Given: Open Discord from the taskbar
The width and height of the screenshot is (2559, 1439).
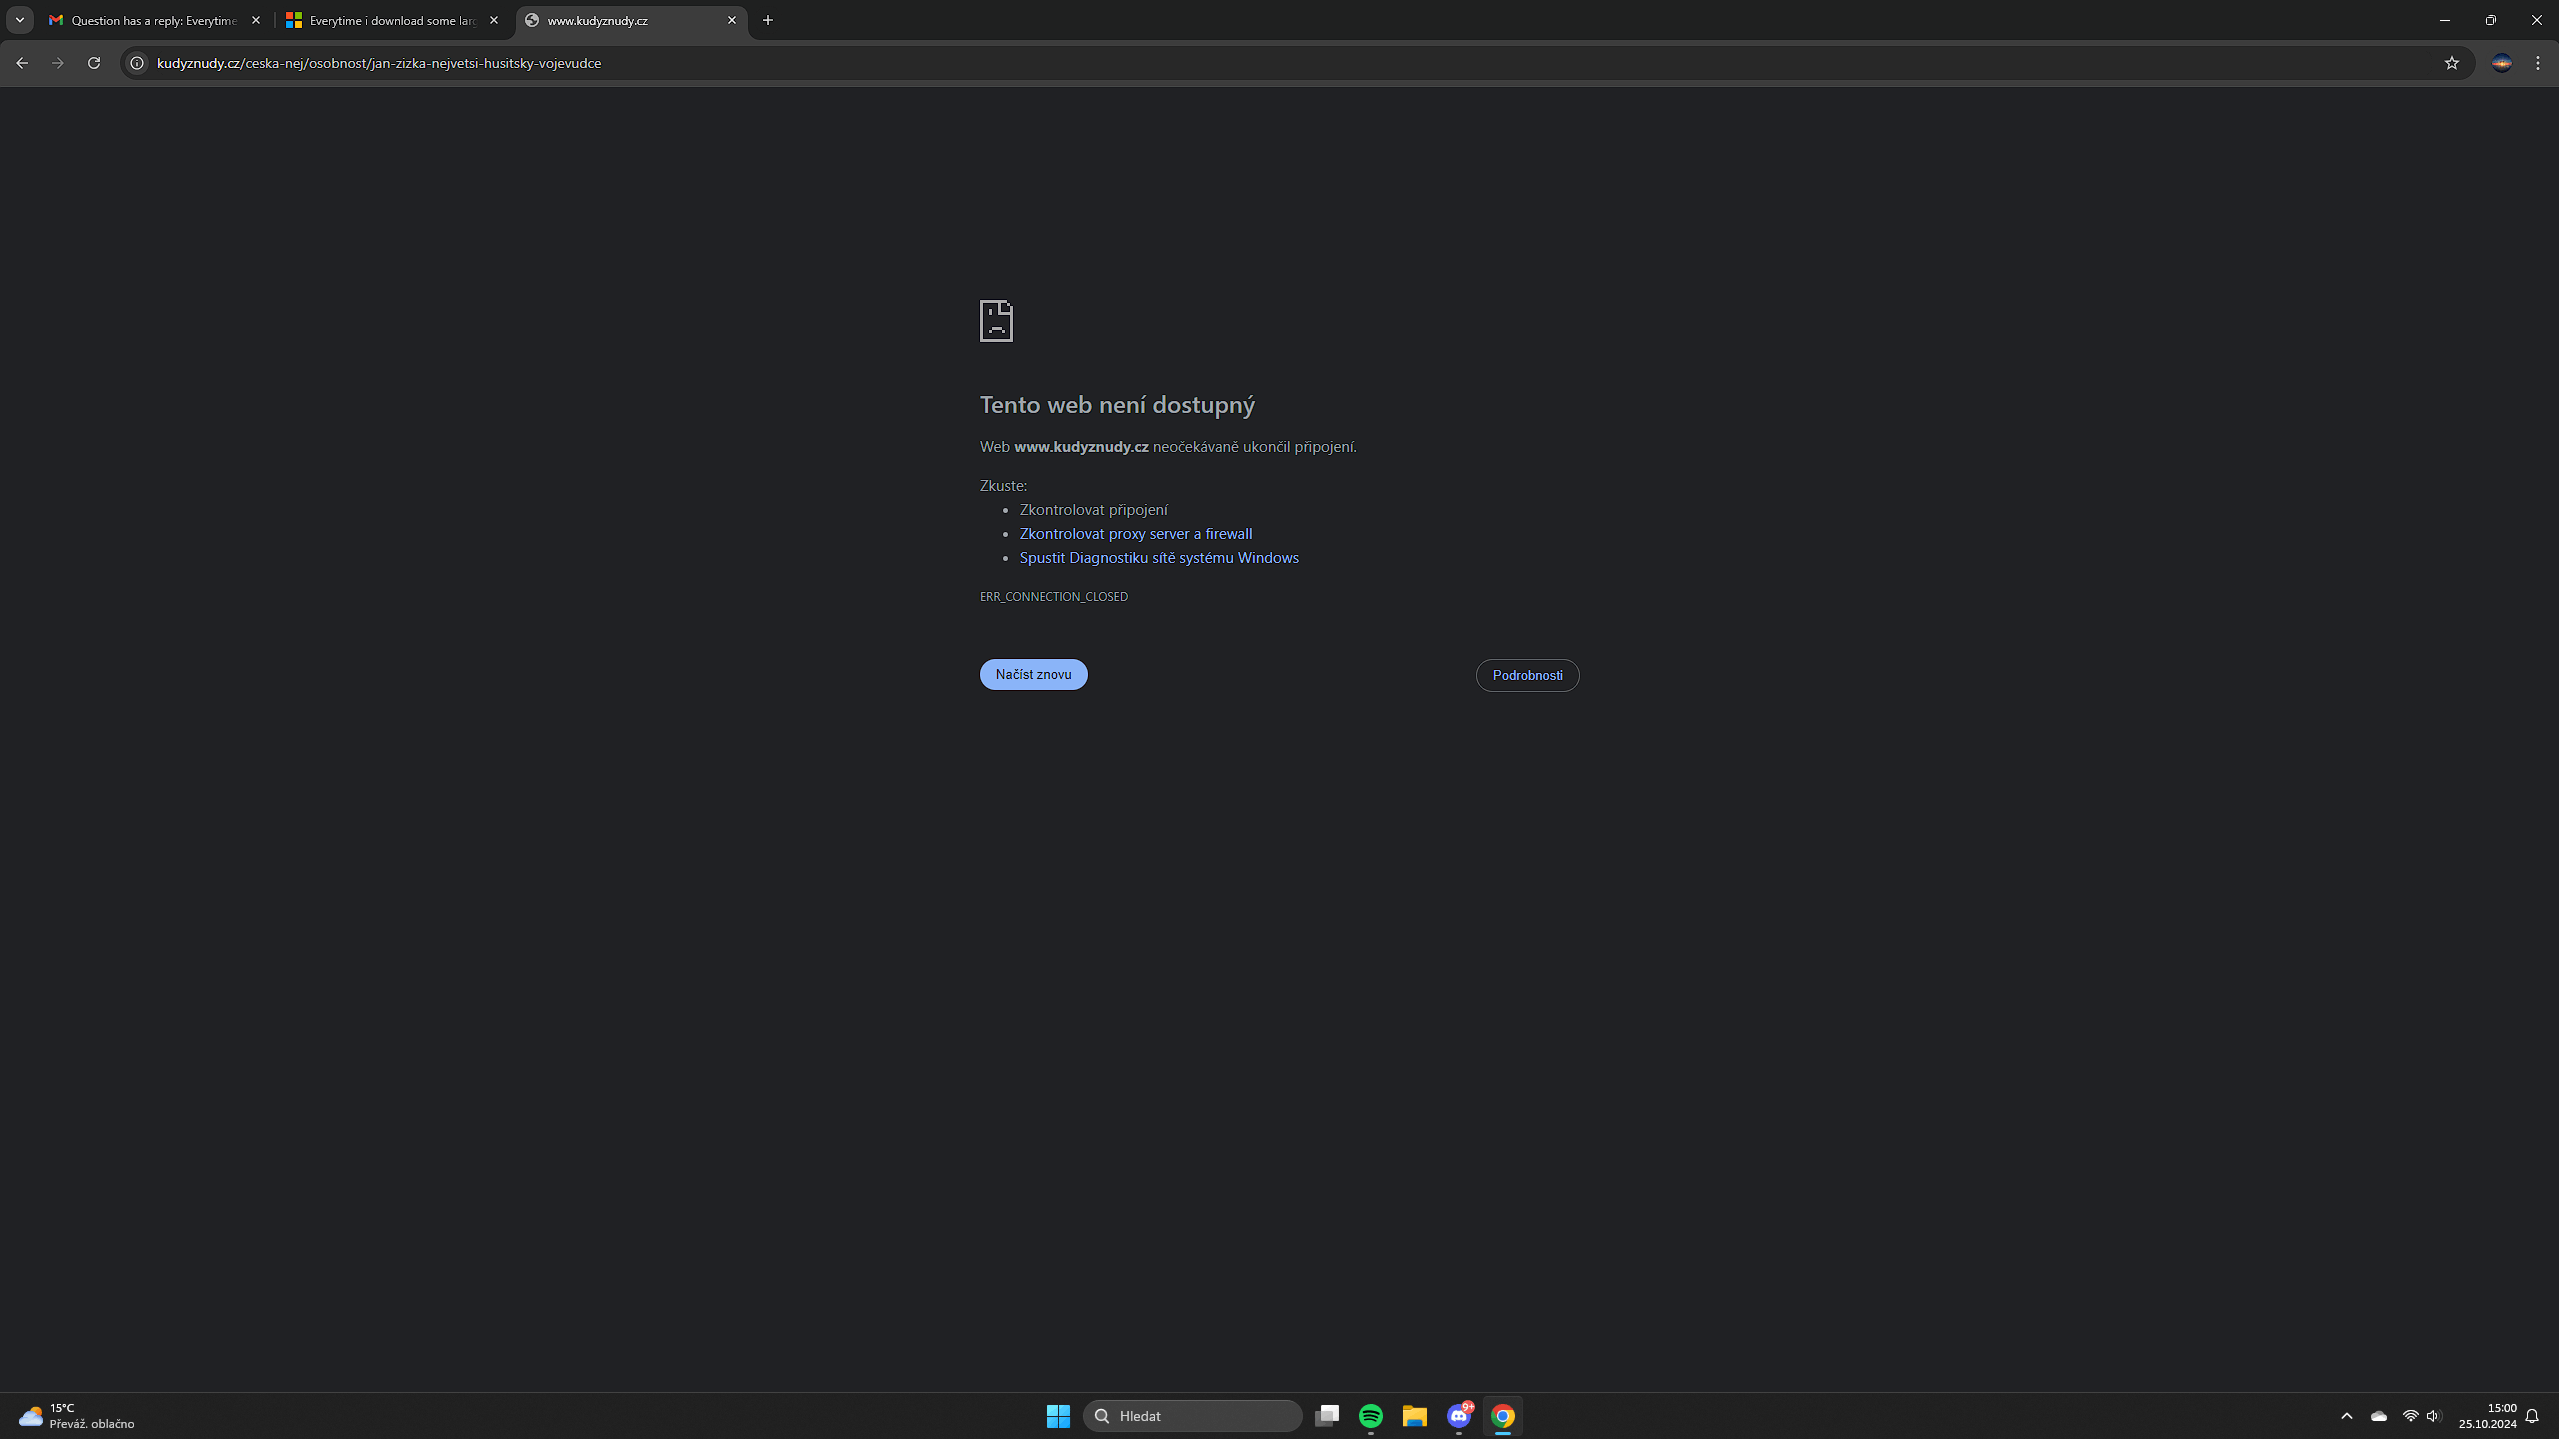Looking at the screenshot, I should pyautogui.click(x=1458, y=1415).
